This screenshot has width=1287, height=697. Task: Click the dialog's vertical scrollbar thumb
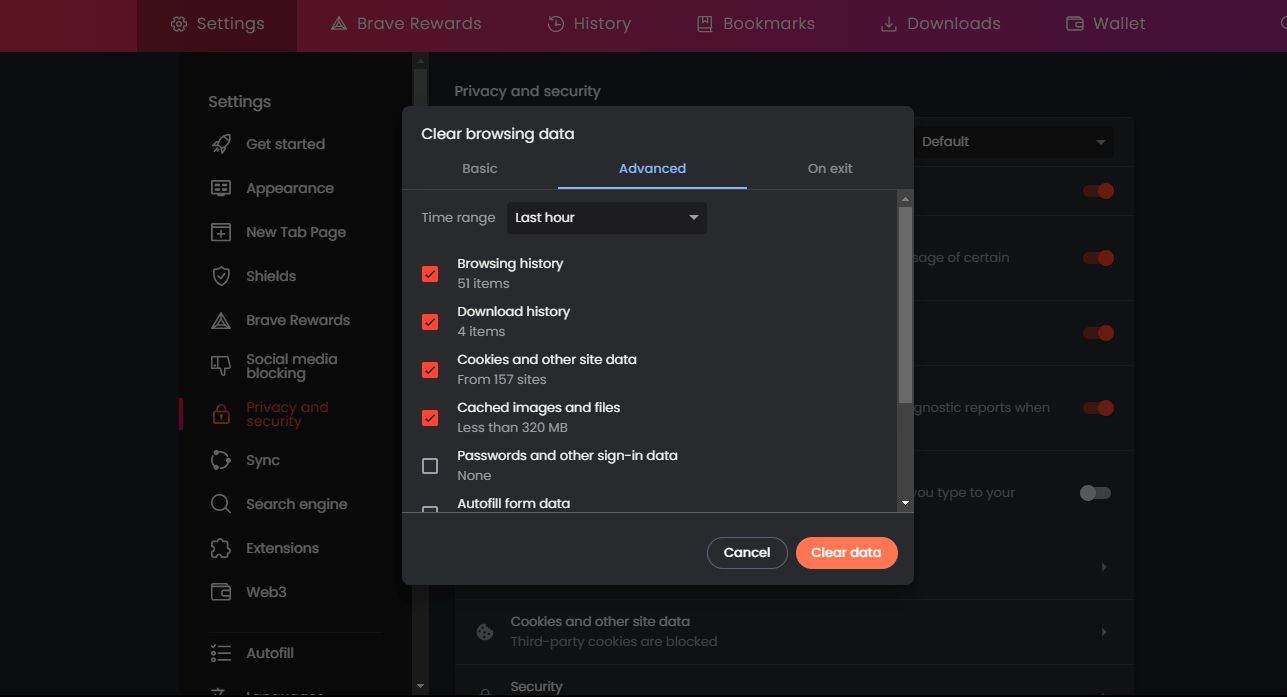pos(905,304)
